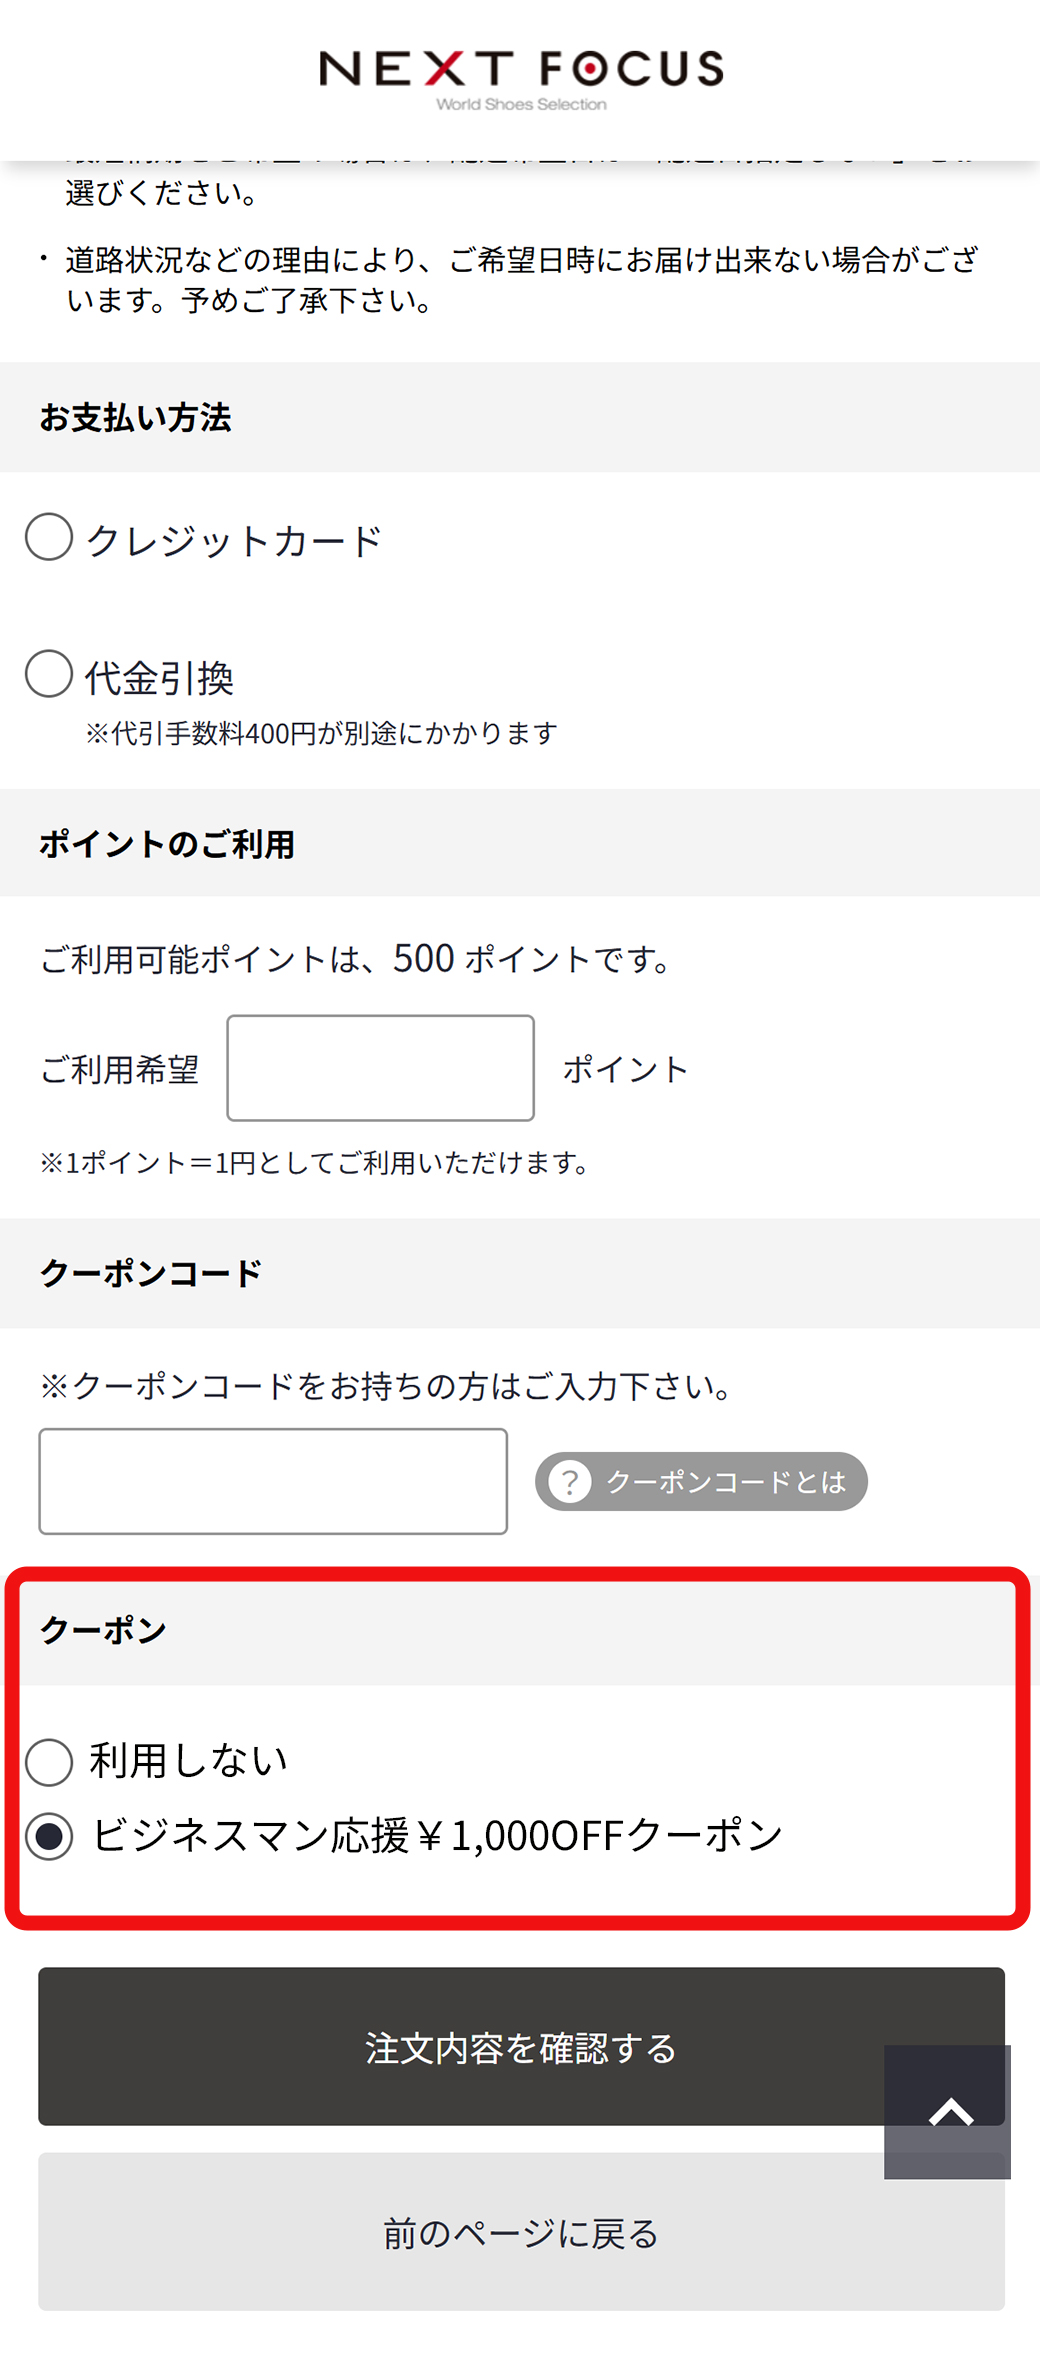Go back with 前のページに戻る button
The image size is (1040, 2369).
pyautogui.click(x=520, y=2232)
